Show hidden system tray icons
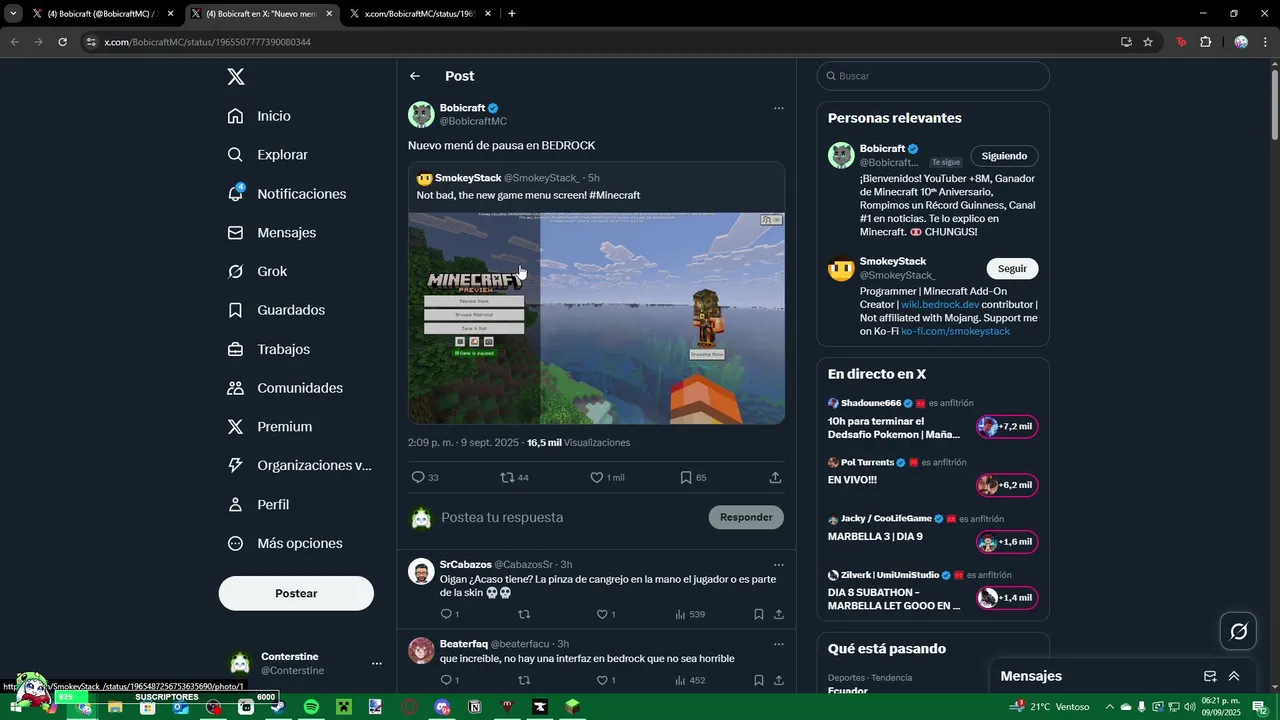This screenshot has width=1280, height=720. [x=1109, y=707]
